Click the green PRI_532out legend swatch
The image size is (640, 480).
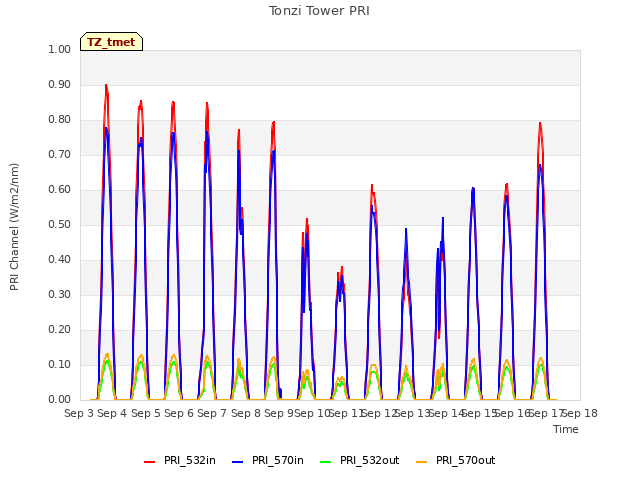point(326,462)
